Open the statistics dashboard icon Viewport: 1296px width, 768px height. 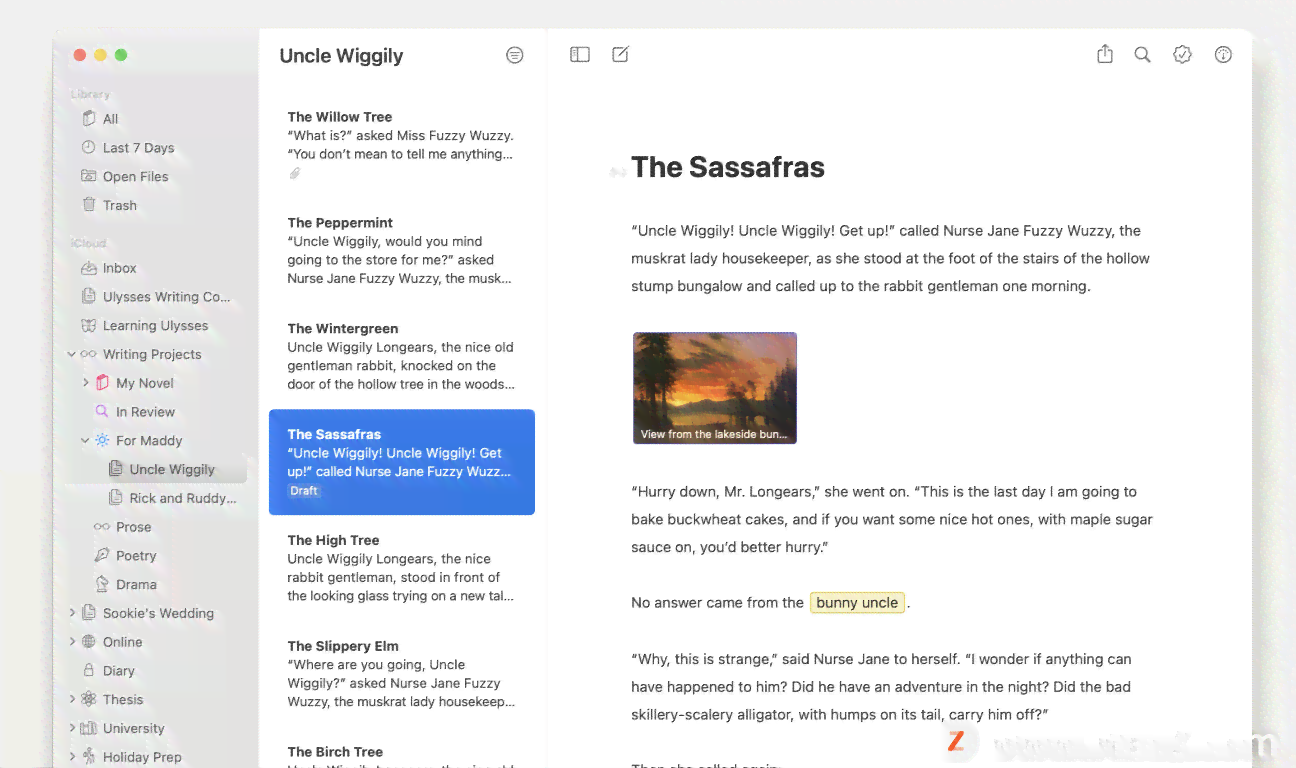coord(1223,55)
